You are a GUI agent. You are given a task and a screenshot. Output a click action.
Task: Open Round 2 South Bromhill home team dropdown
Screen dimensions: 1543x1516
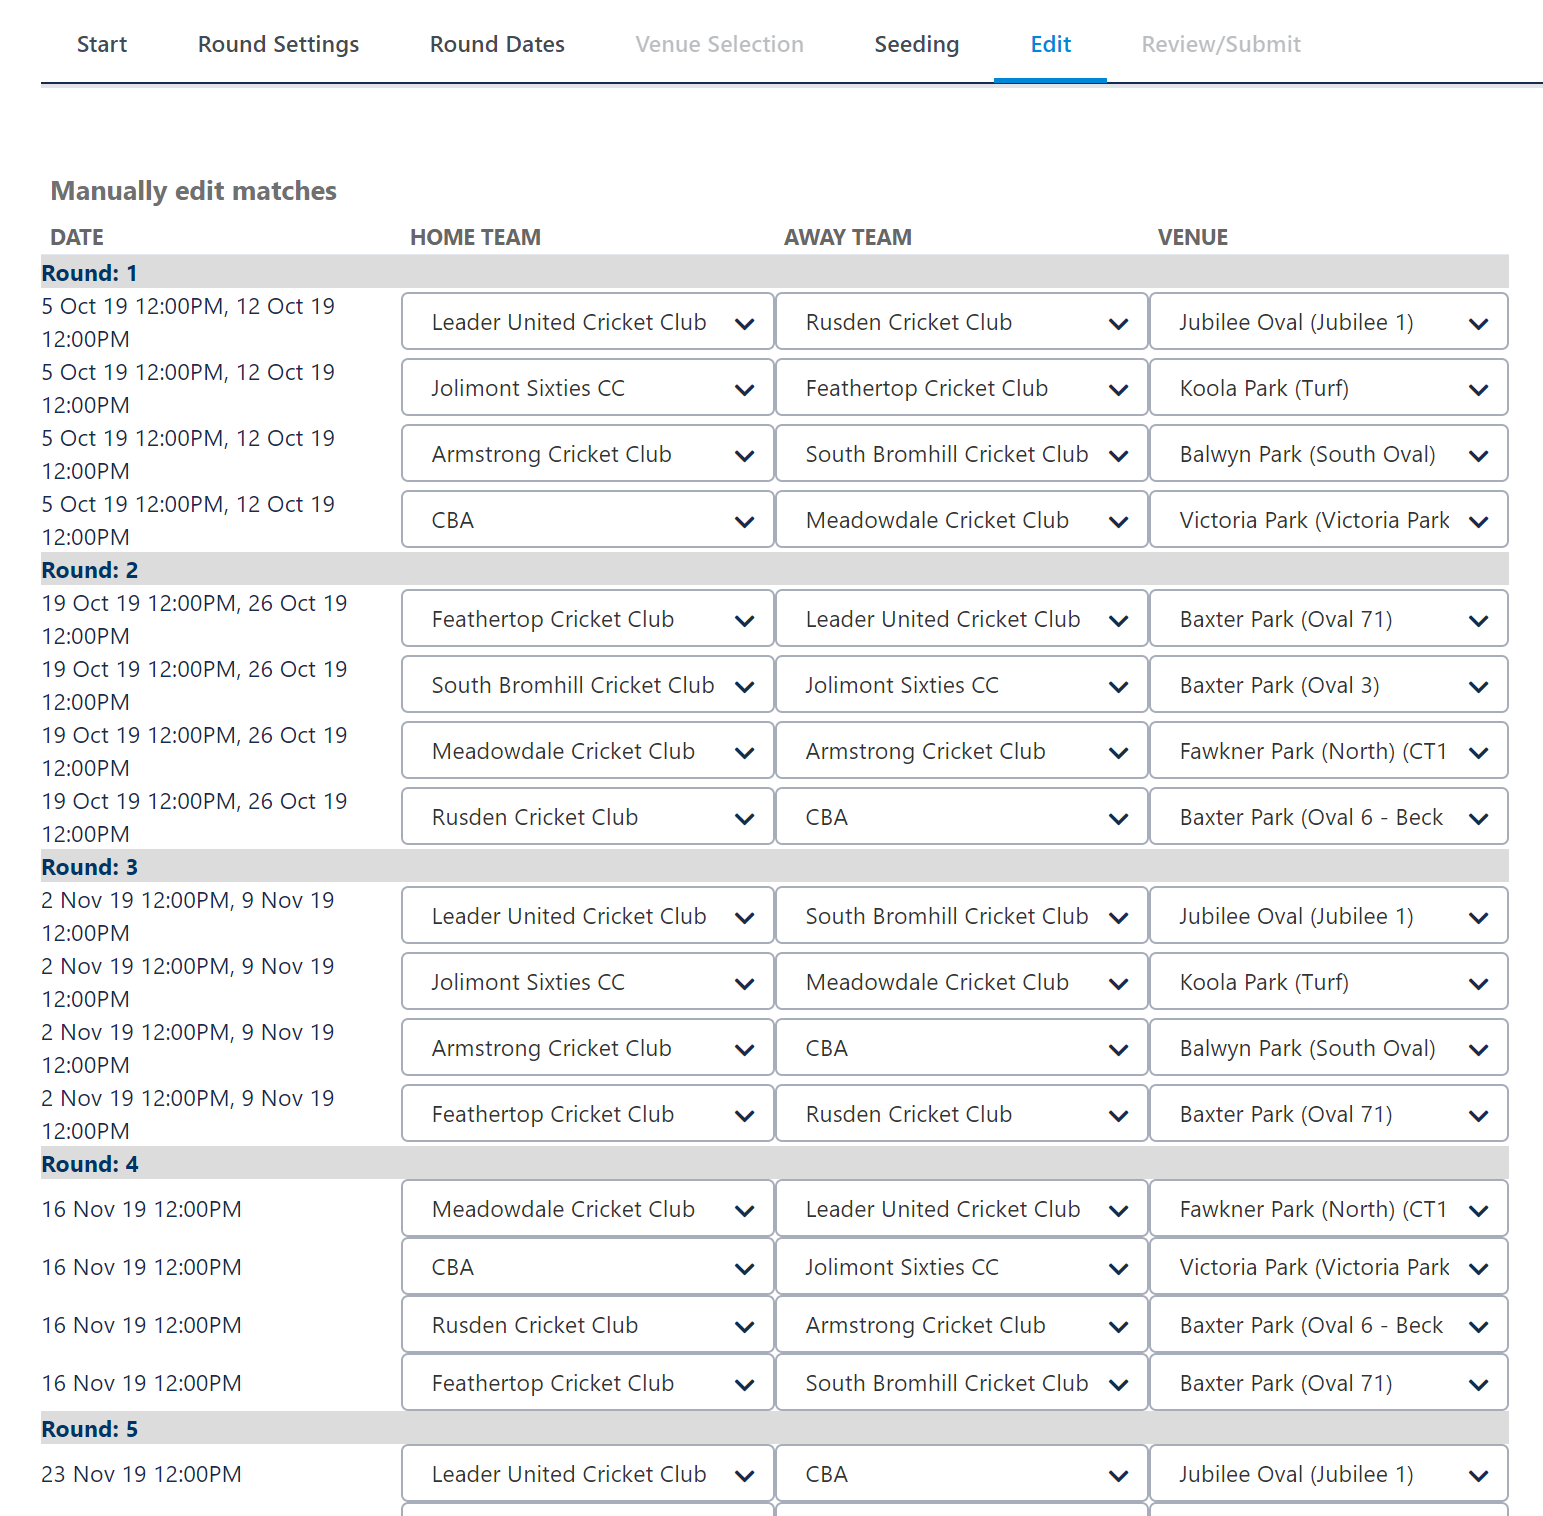point(588,684)
